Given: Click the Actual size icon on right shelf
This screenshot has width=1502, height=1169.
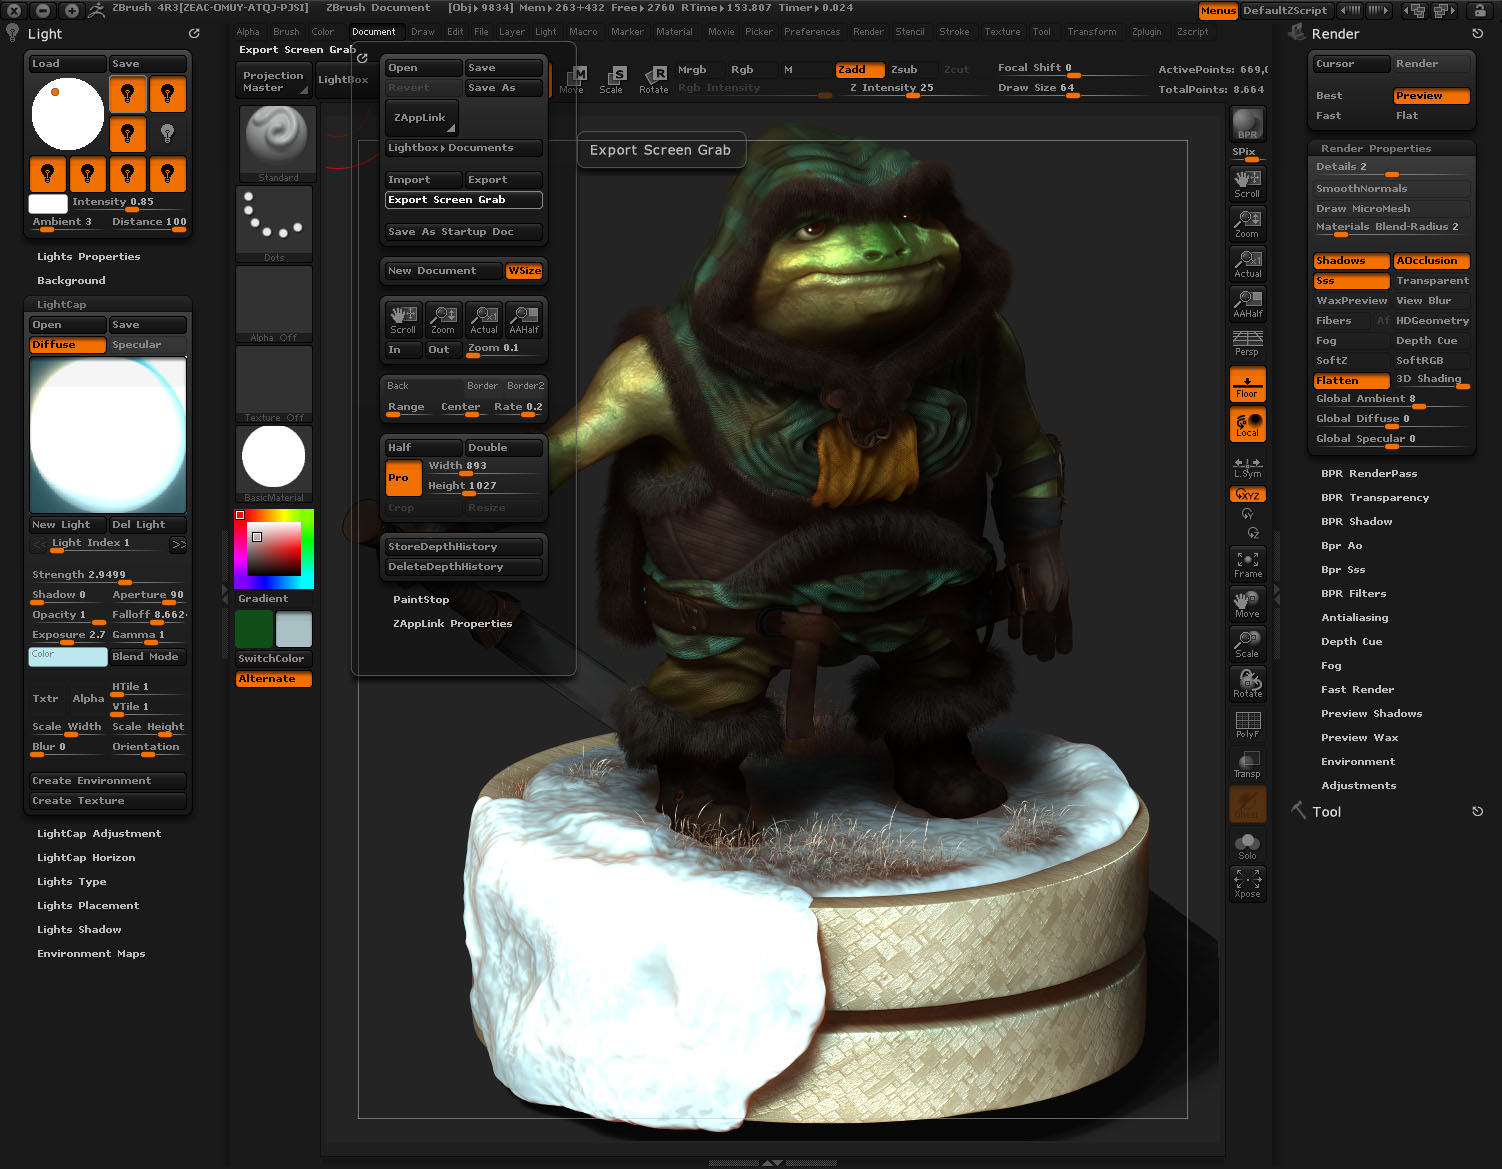Looking at the screenshot, I should click(x=1247, y=263).
